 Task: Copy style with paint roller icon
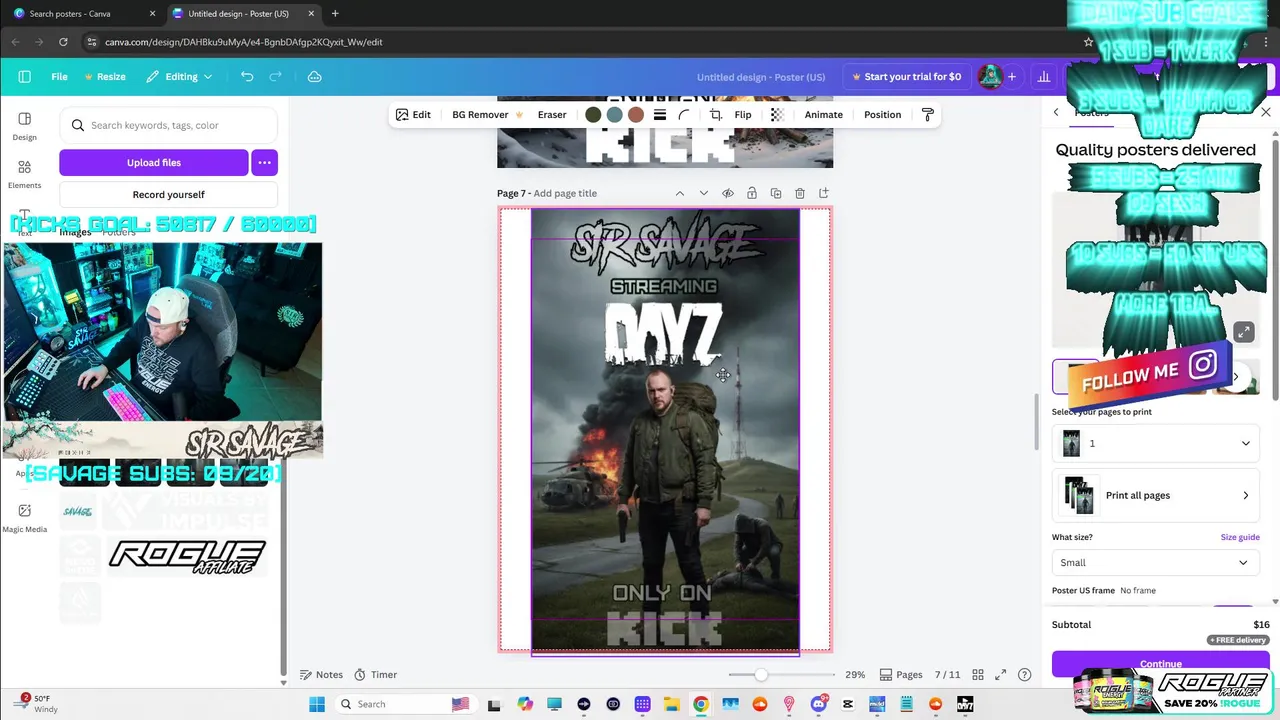(x=927, y=115)
